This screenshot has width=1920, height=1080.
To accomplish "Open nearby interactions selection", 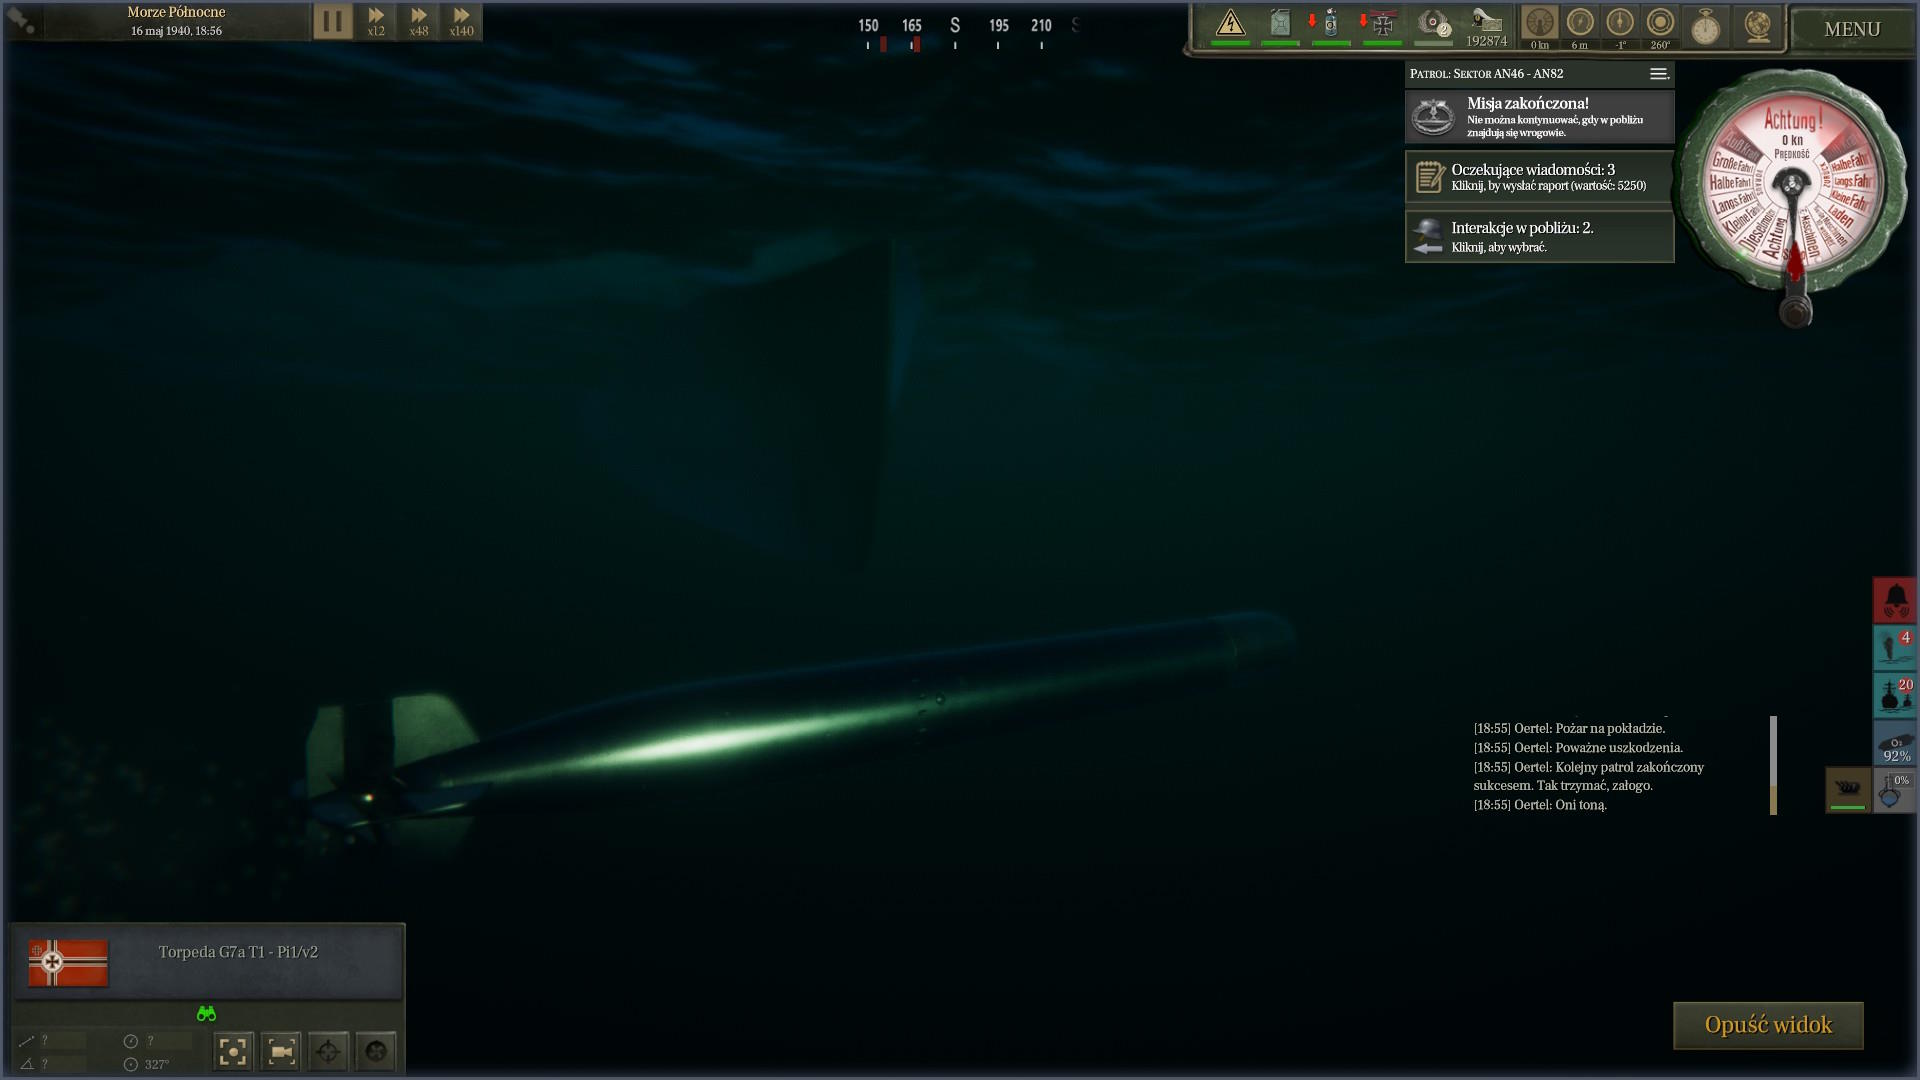I will click(1539, 237).
